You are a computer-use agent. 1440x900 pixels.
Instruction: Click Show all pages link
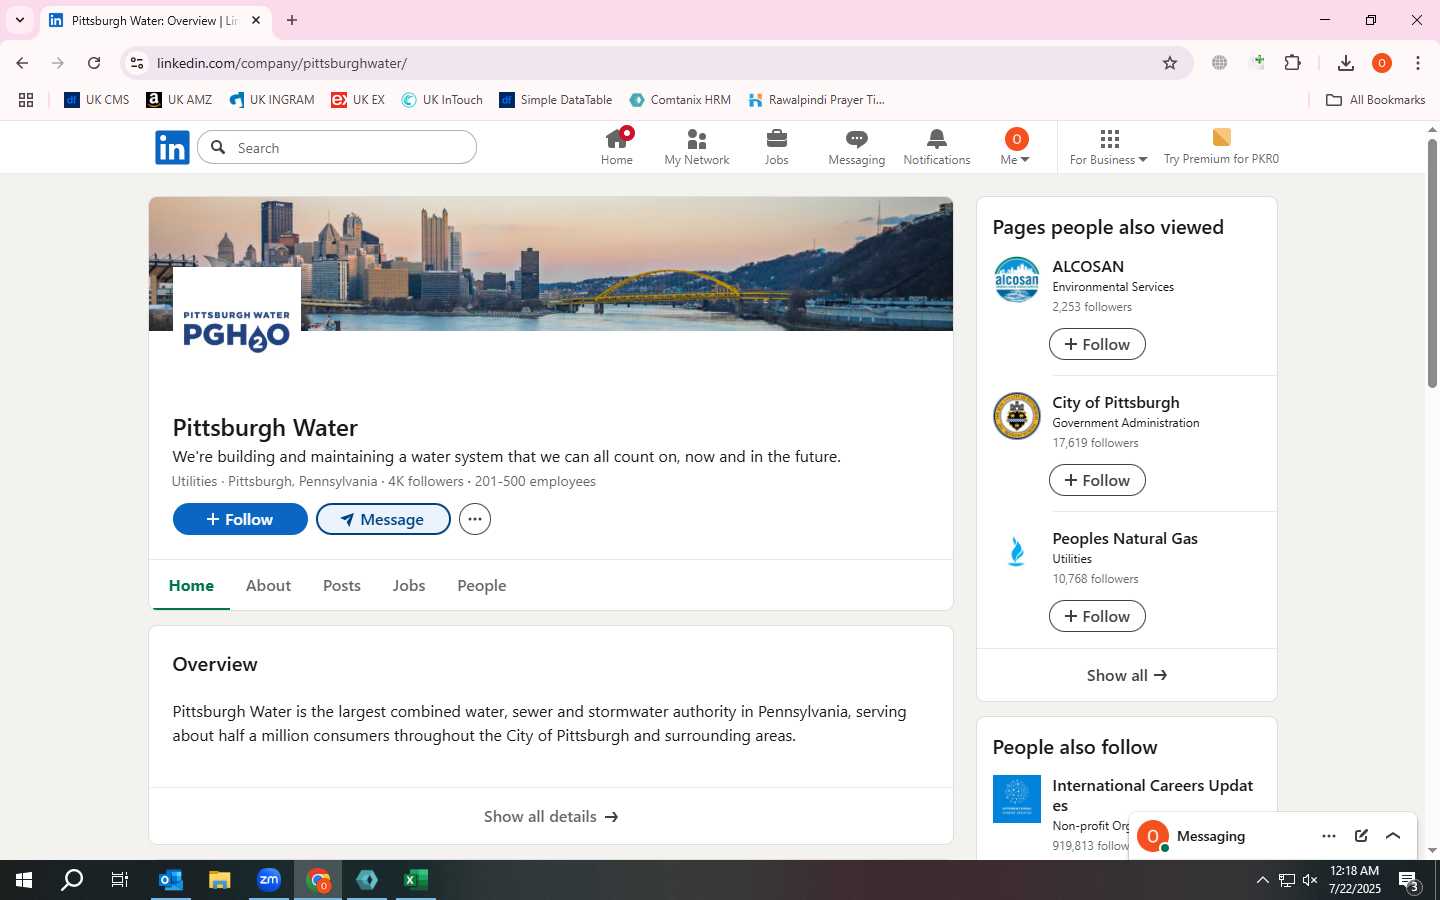[1127, 675]
